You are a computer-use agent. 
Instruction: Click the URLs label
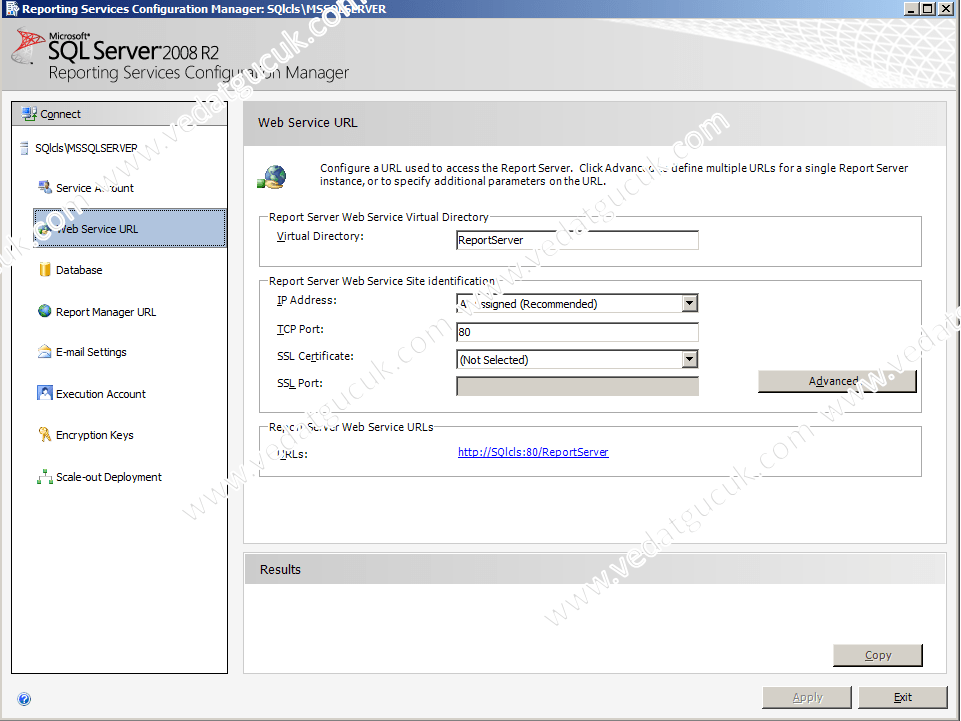(x=292, y=454)
